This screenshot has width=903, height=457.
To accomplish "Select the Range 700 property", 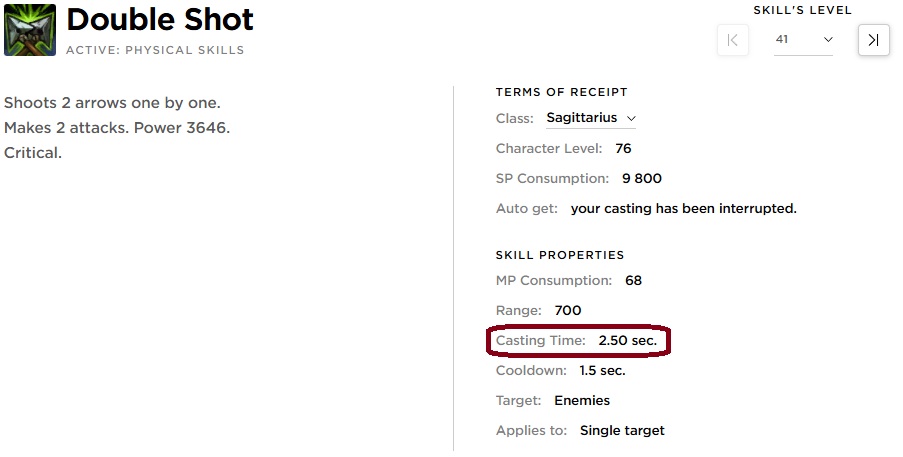I will click(x=539, y=311).
